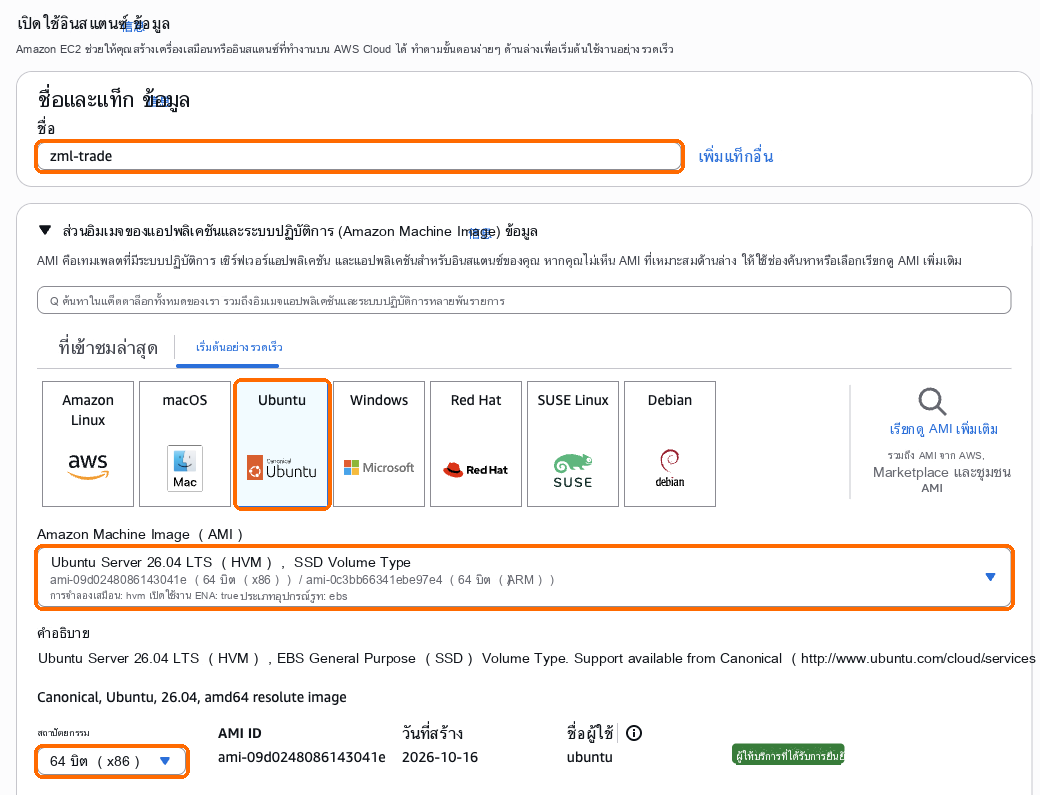The height and width of the screenshot is (795, 1040).
Task: Click the creation date 2026-10-16
Action: coord(440,757)
